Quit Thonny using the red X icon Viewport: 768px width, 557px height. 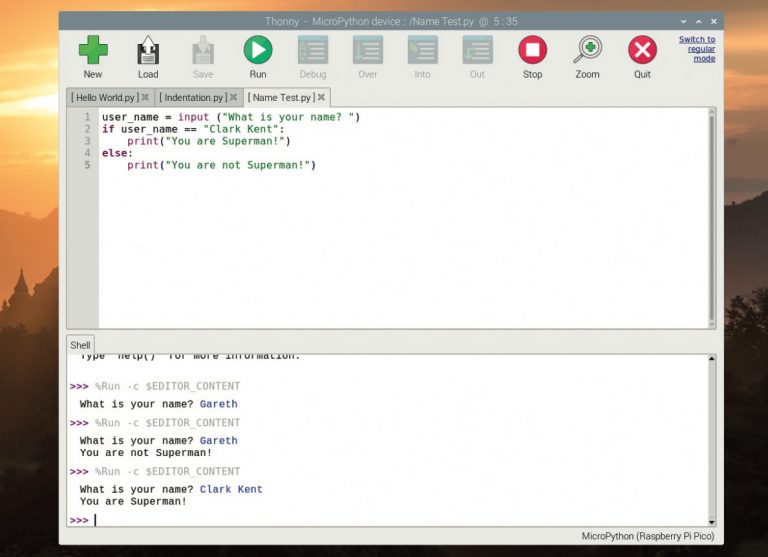642,50
